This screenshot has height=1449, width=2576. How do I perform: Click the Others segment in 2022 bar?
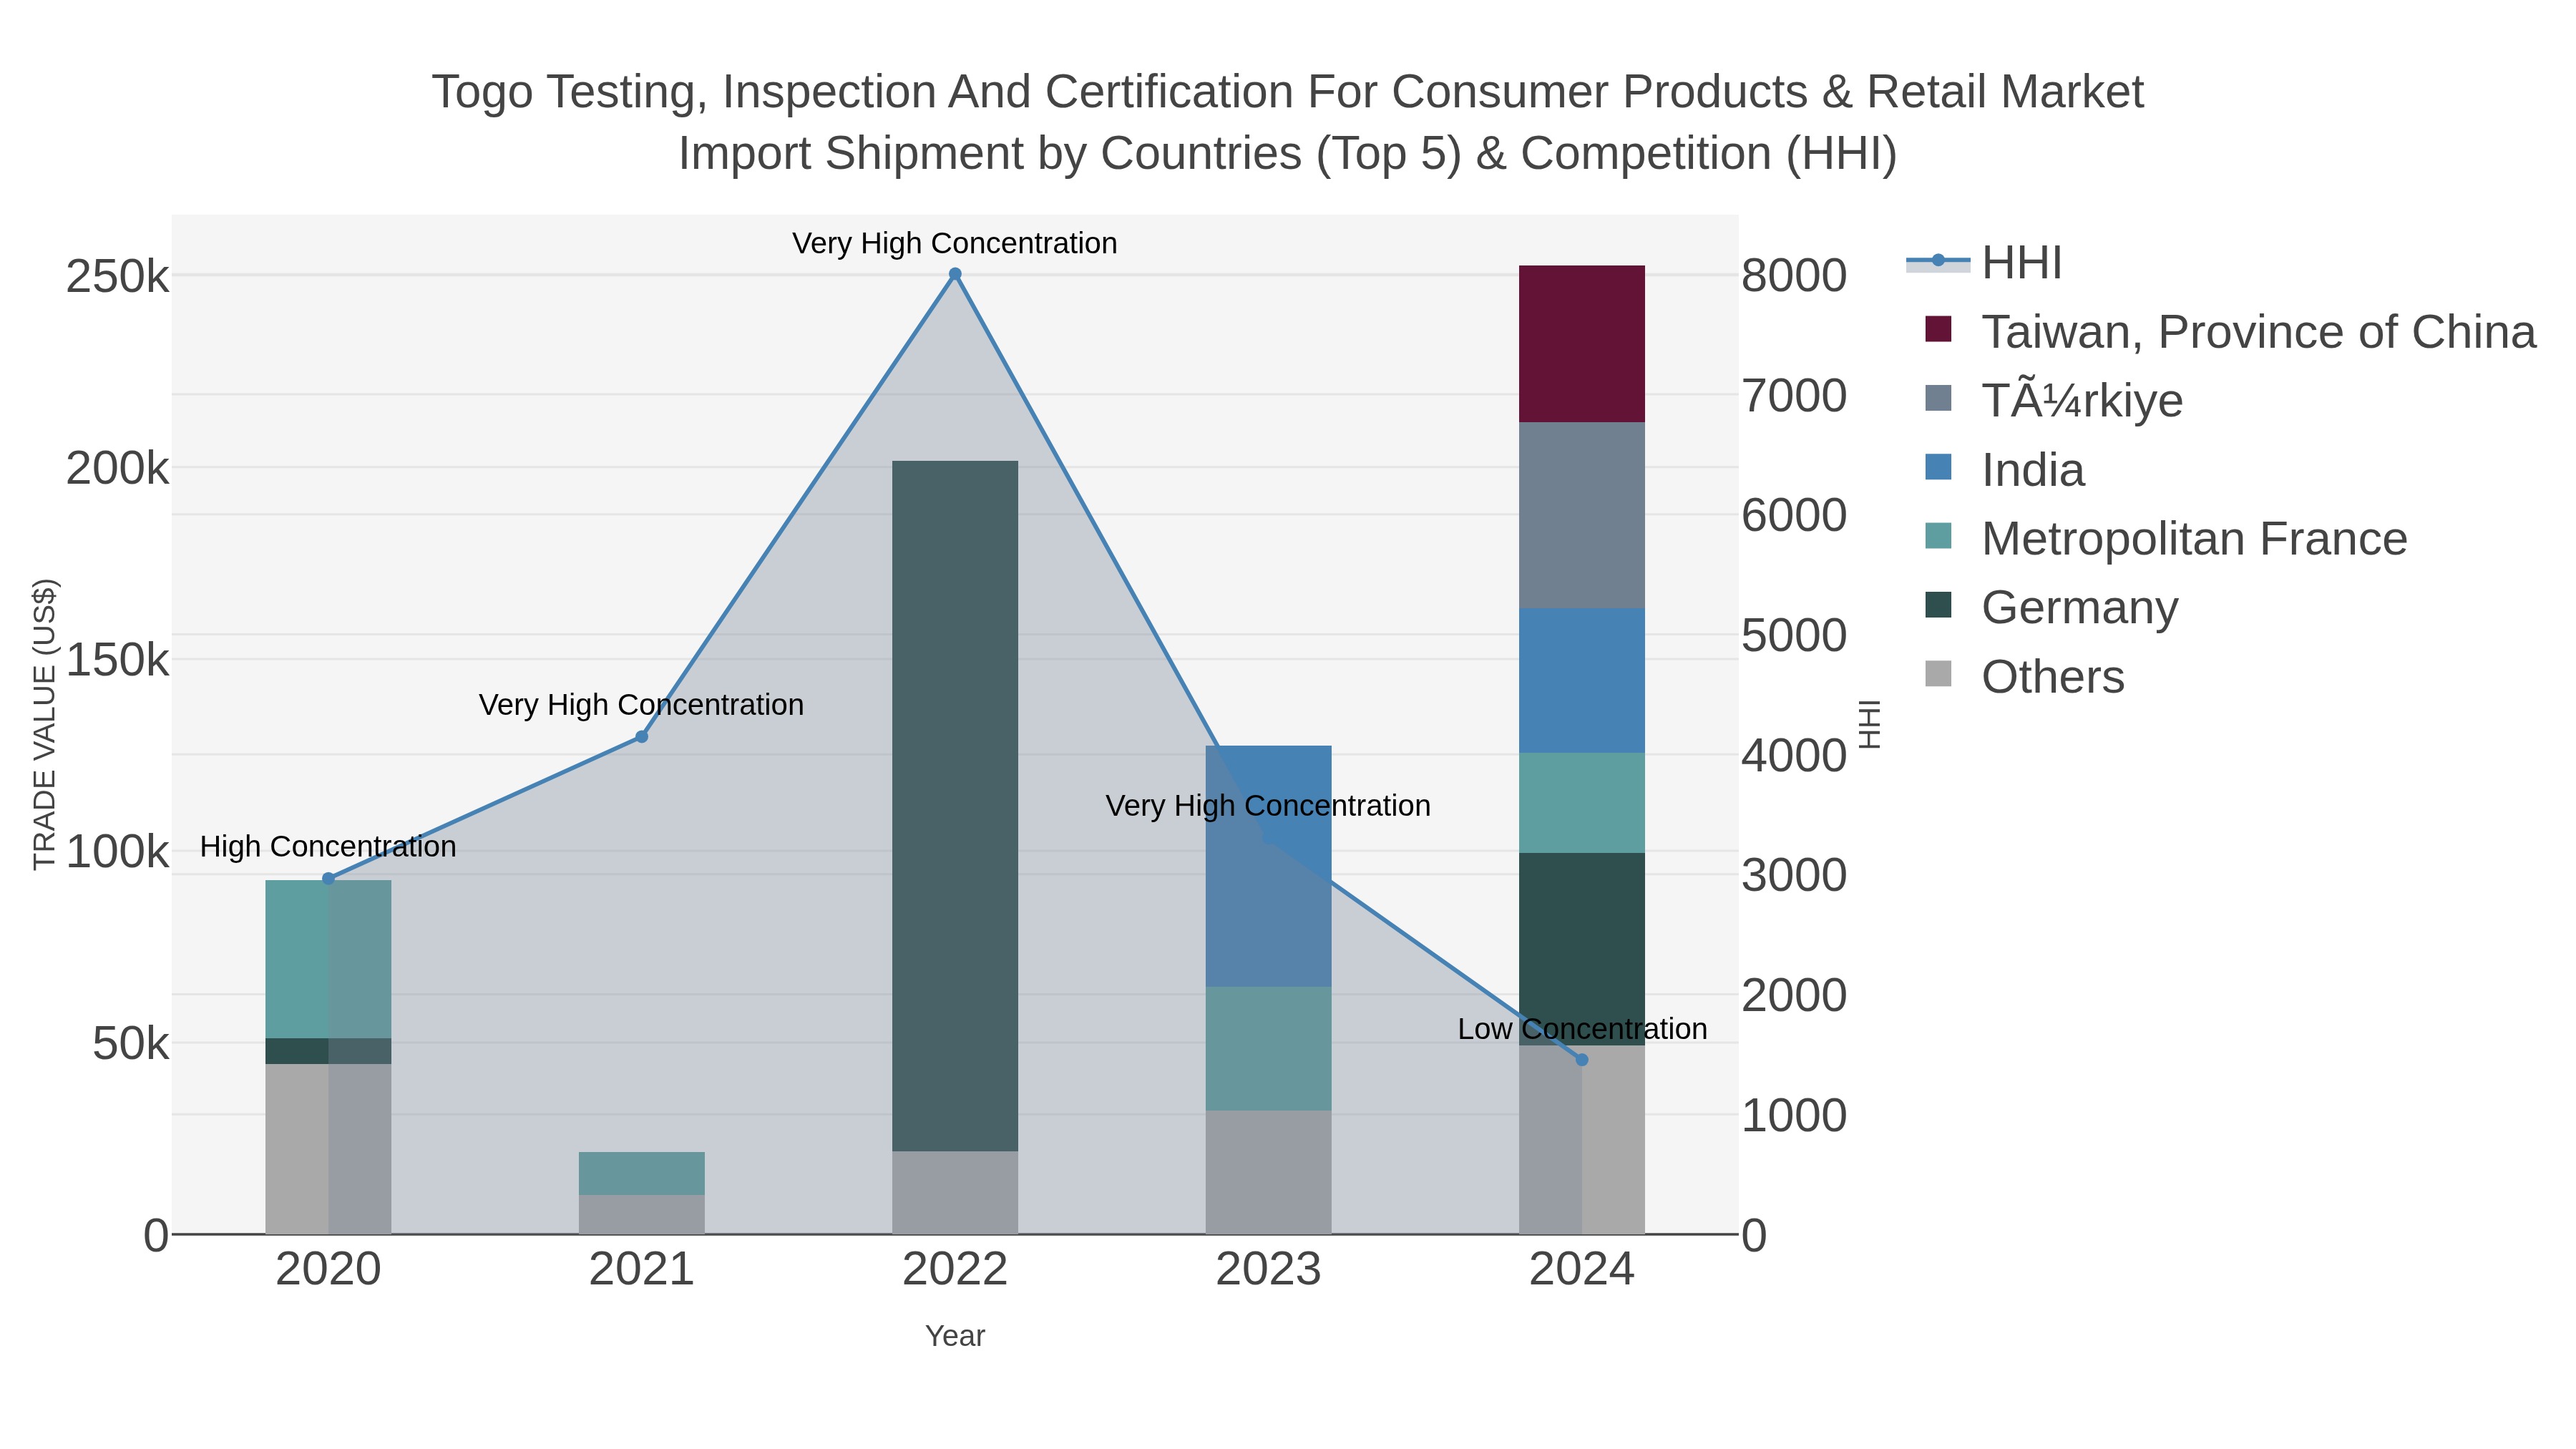955,1193
